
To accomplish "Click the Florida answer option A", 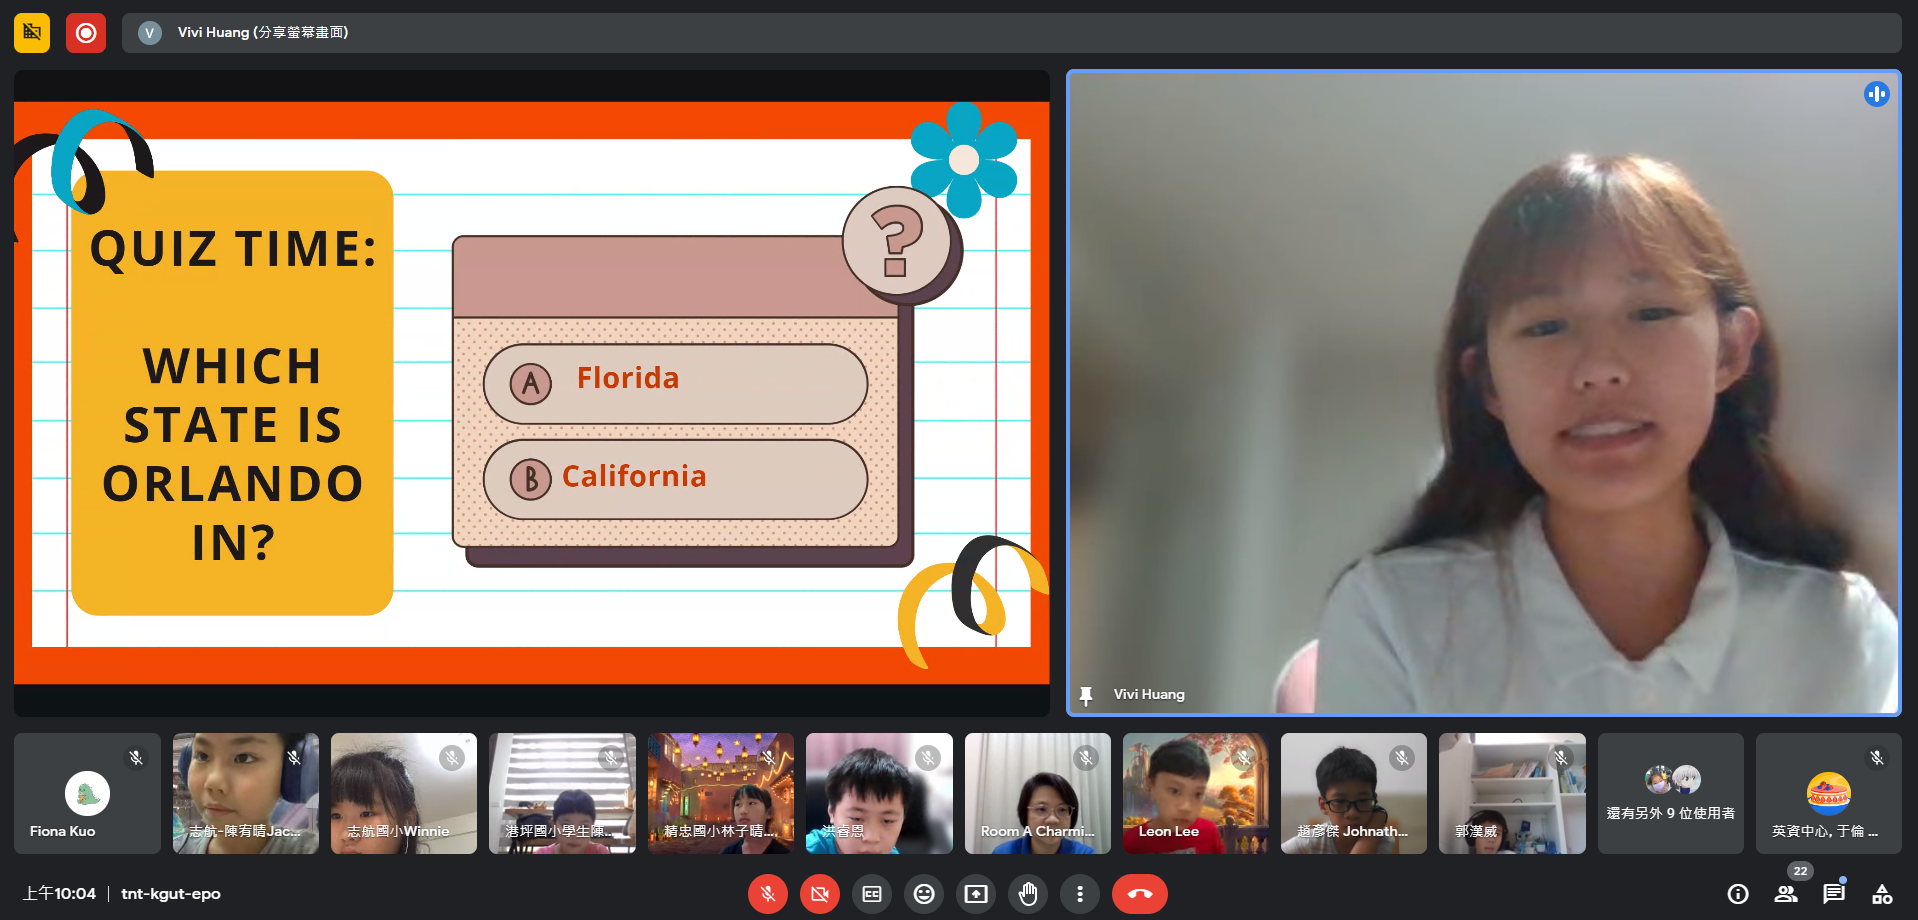I will tap(675, 383).
